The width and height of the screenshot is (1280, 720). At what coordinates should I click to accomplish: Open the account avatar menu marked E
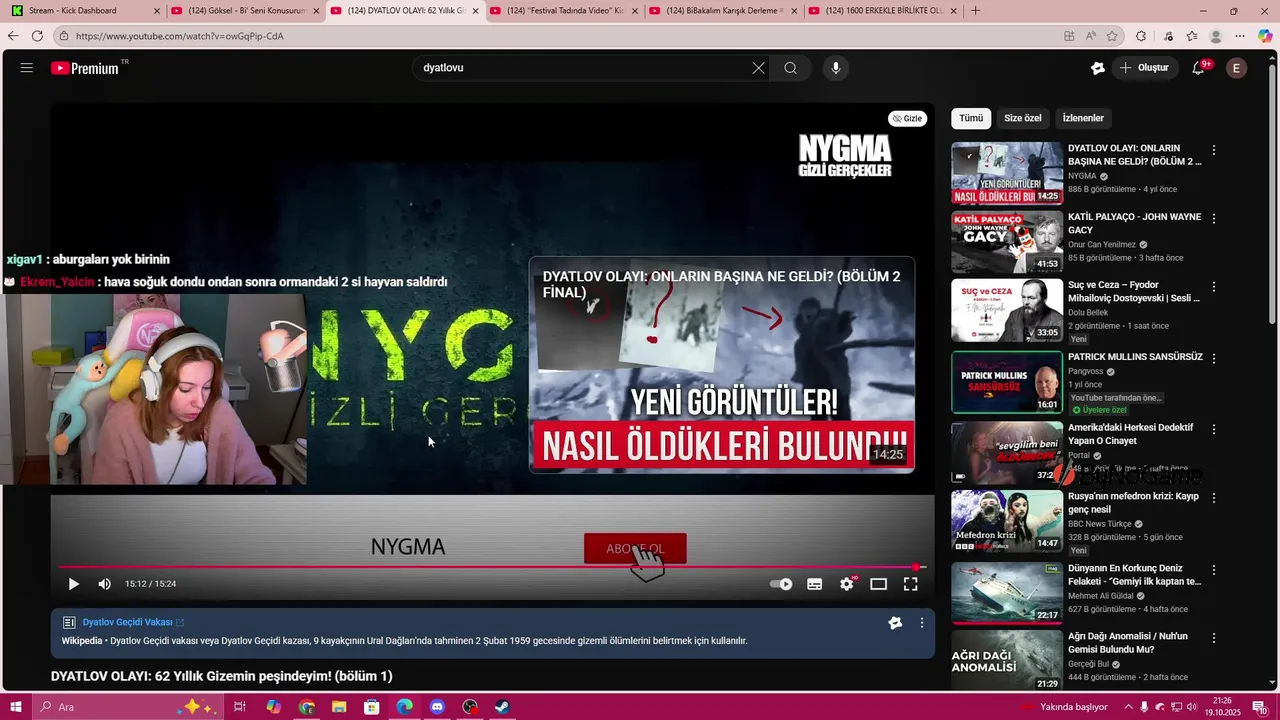click(1237, 68)
